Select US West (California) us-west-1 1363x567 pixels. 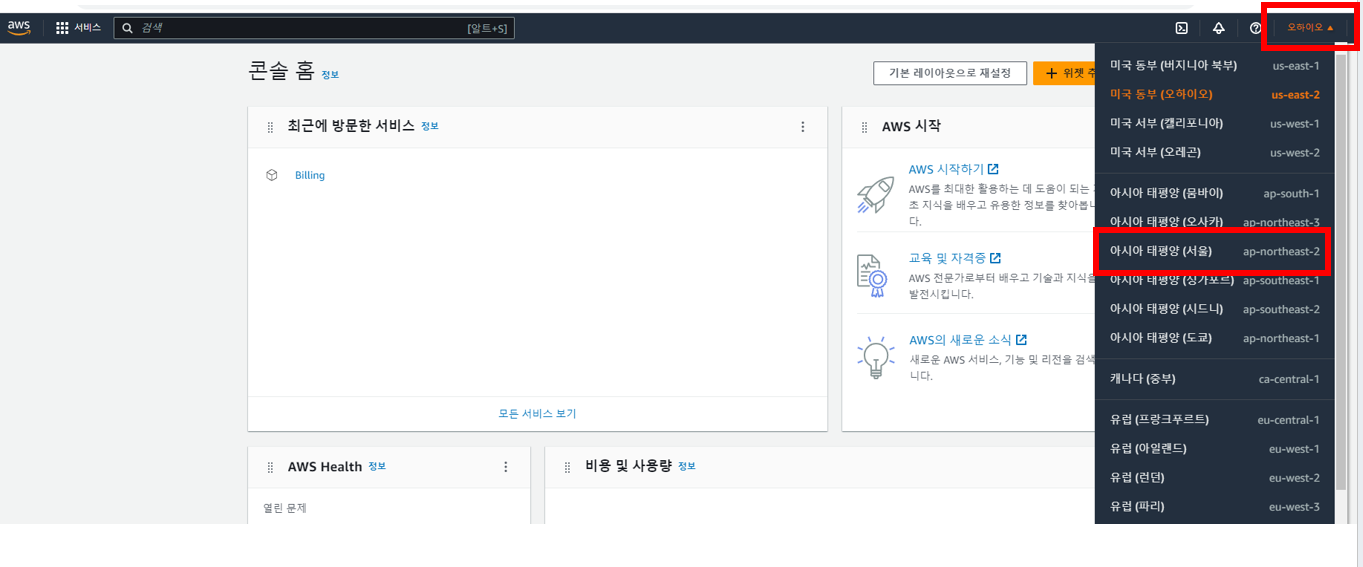1215,123
